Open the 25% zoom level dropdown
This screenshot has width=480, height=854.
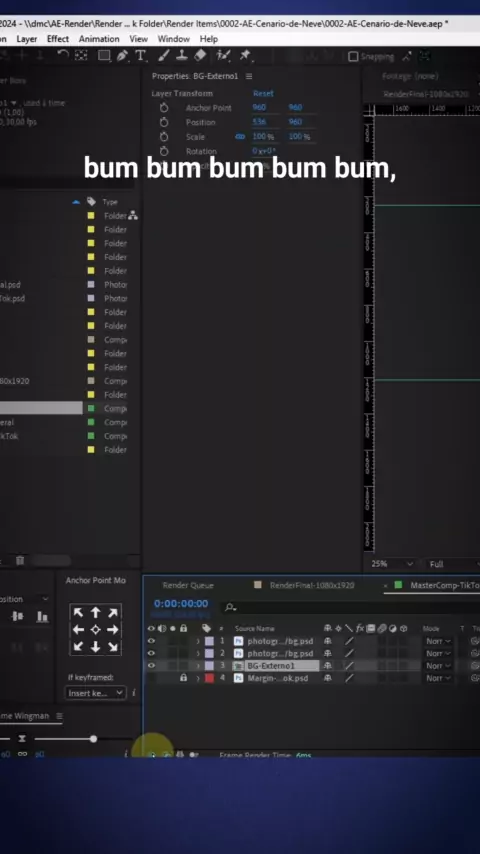[392, 564]
